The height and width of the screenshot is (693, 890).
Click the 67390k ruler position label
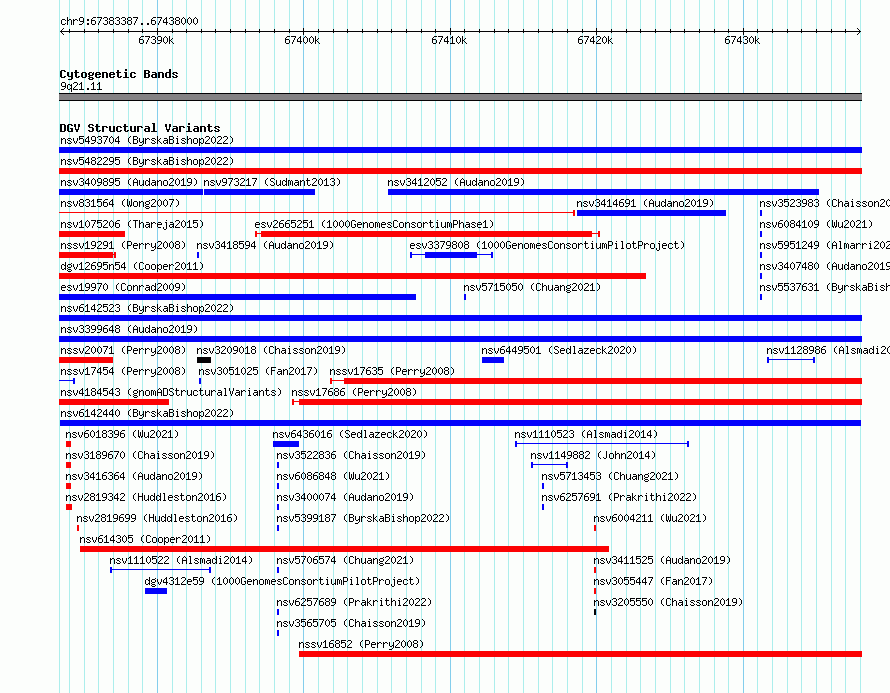[156, 40]
